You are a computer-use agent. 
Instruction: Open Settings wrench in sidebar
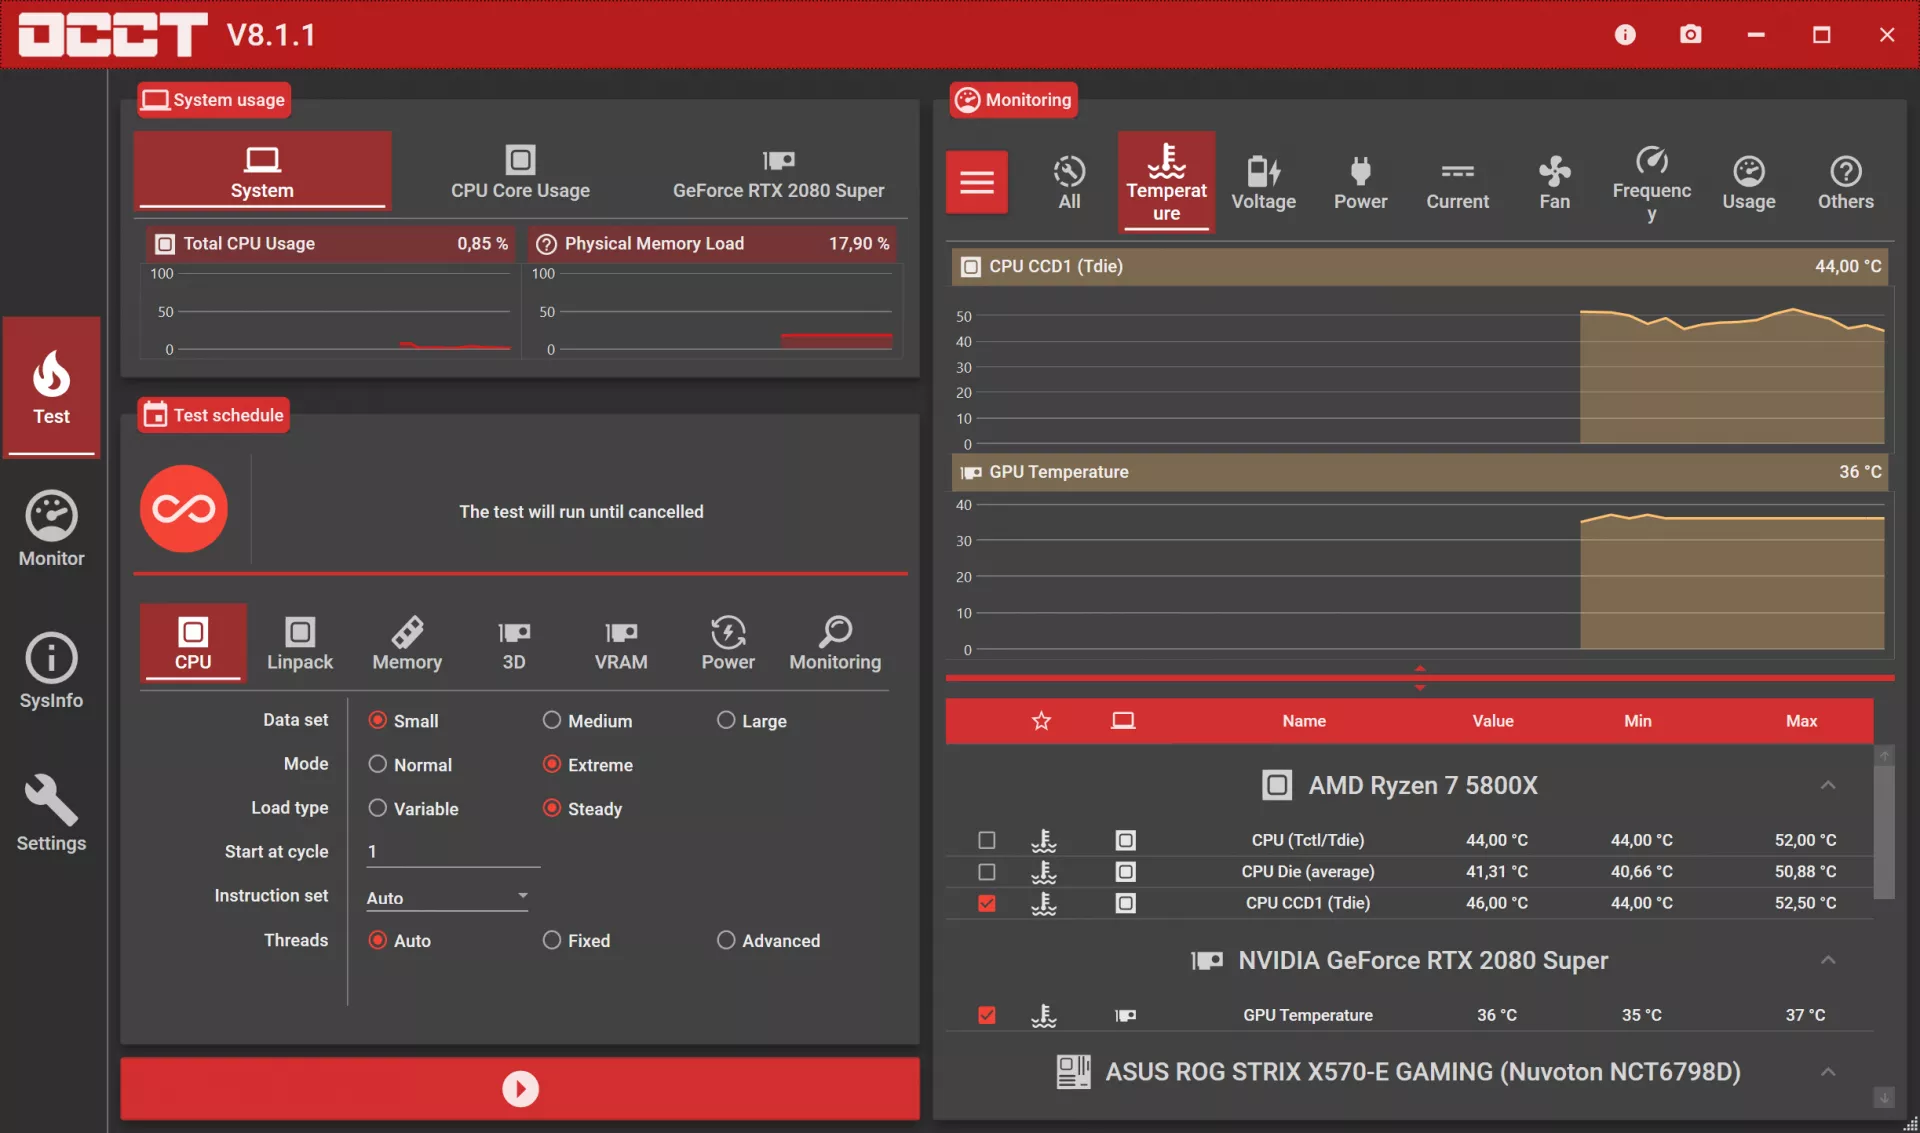tap(51, 813)
